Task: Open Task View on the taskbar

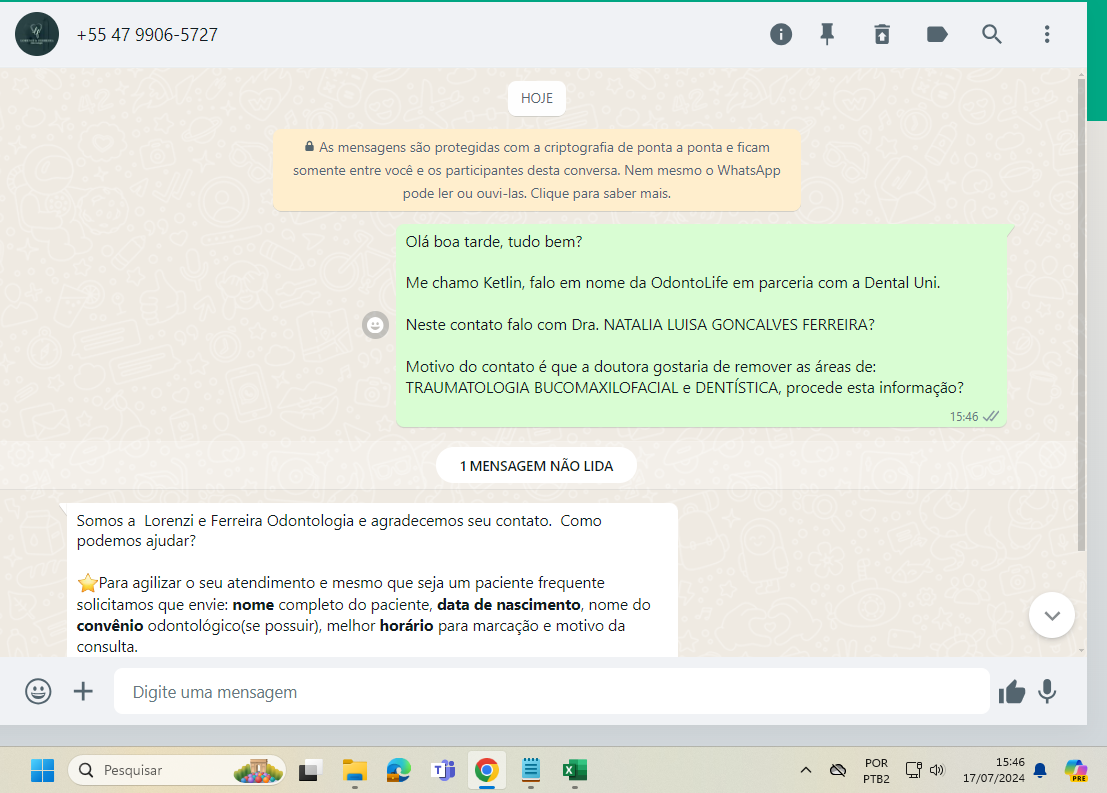Action: [310, 770]
